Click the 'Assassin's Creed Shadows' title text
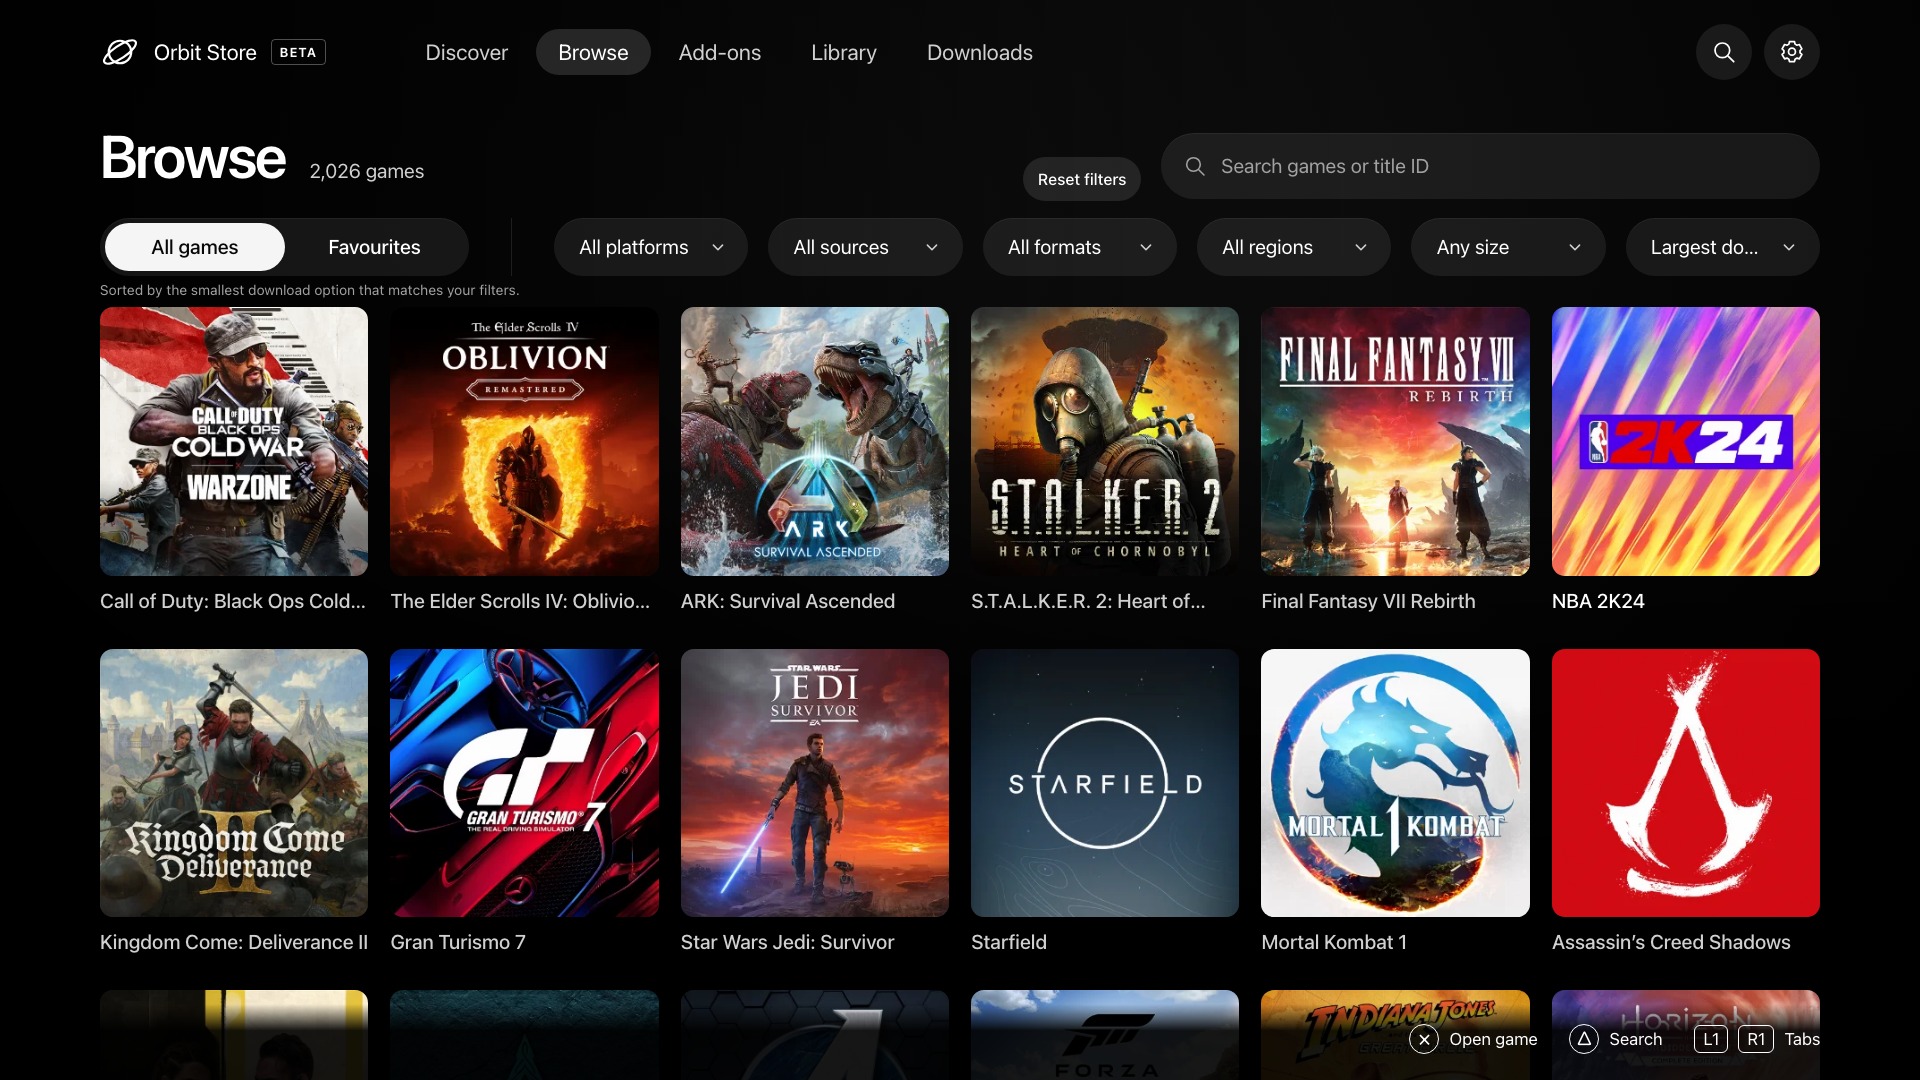The width and height of the screenshot is (1920, 1080). pos(1671,942)
